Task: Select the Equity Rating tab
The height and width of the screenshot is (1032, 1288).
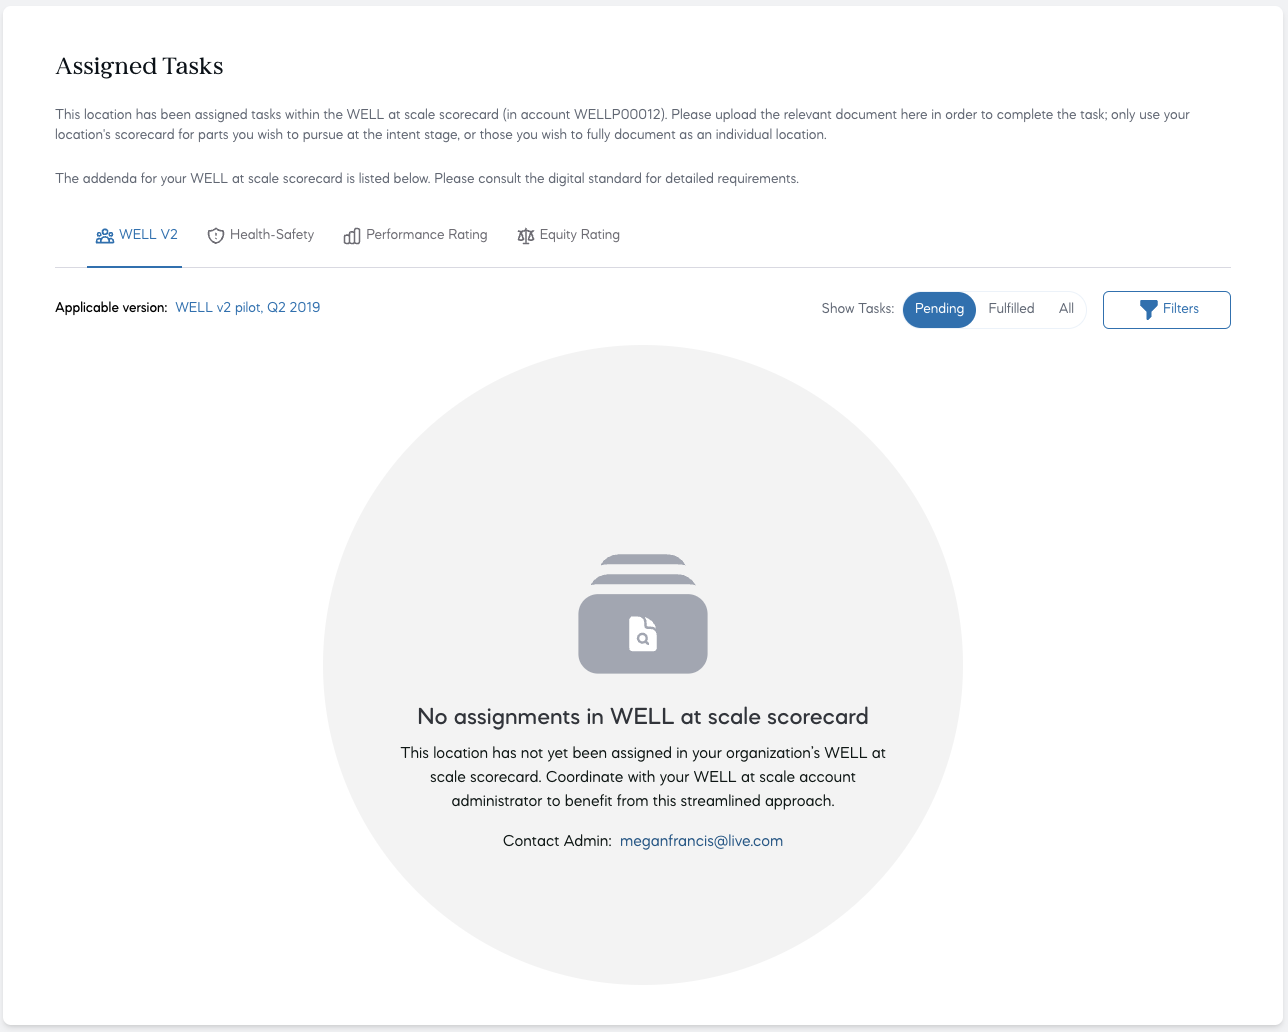Action: point(568,235)
